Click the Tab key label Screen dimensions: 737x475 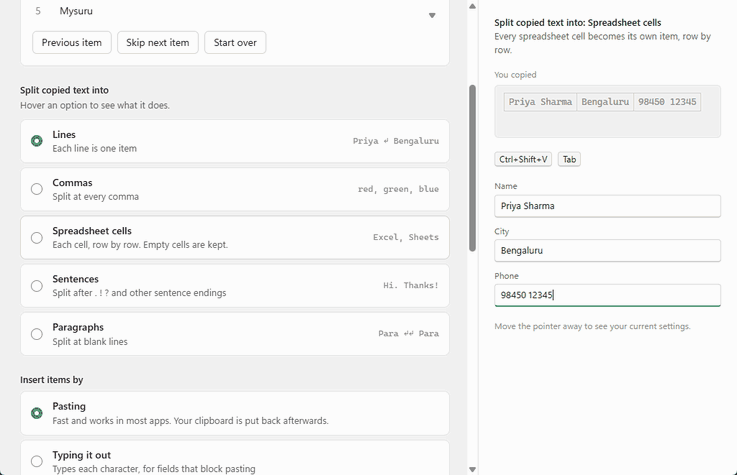coord(569,159)
